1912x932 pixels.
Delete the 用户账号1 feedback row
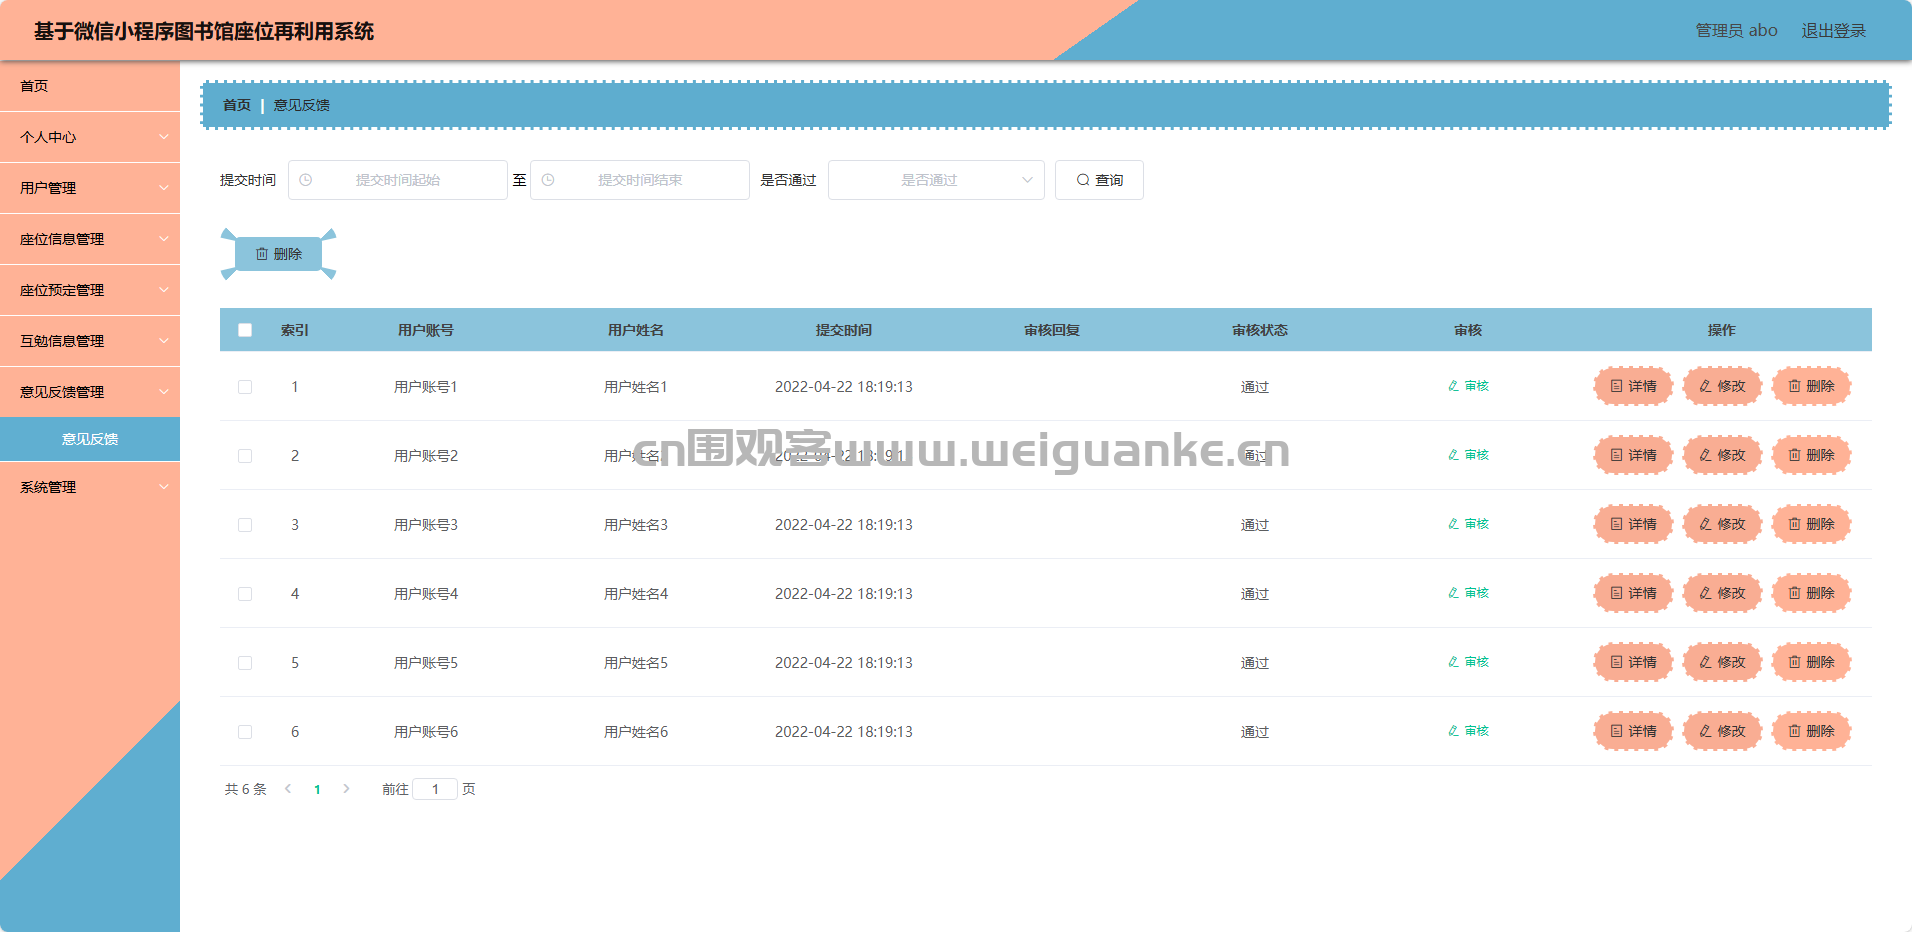pos(1811,386)
